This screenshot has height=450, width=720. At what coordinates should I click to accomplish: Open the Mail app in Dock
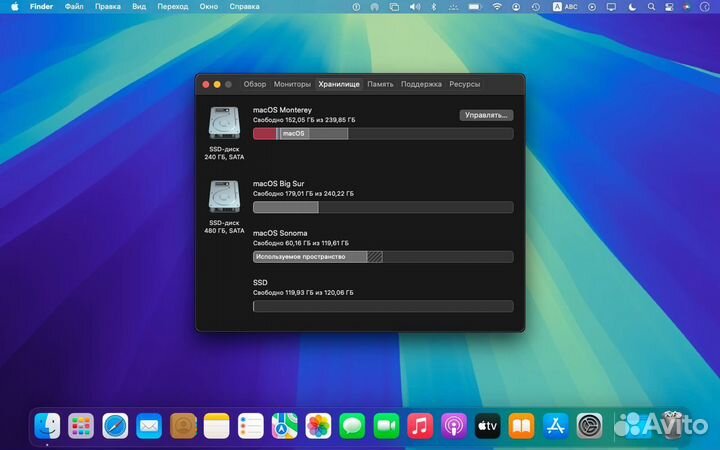pos(149,426)
